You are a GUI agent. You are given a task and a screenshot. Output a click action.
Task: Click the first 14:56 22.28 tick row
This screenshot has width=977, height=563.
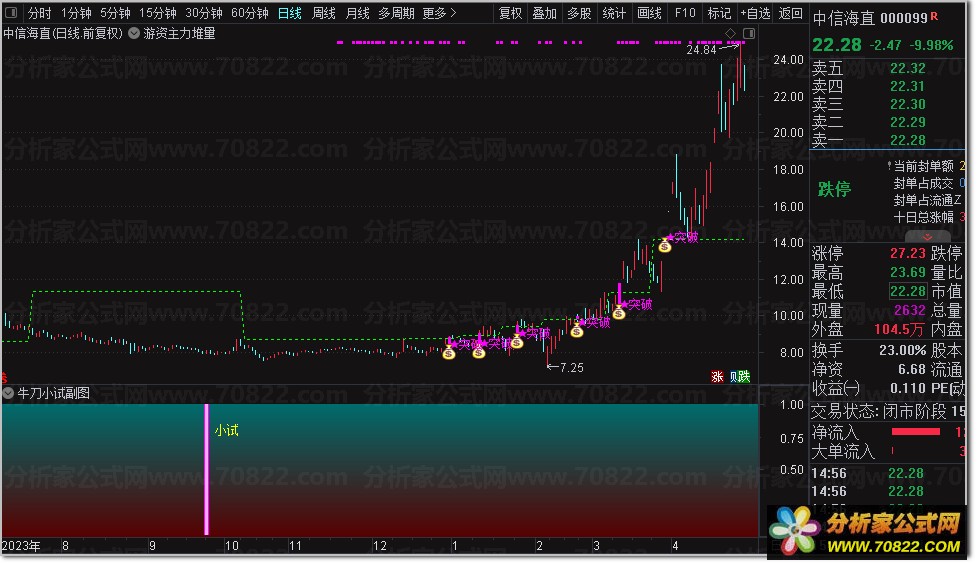(x=887, y=473)
